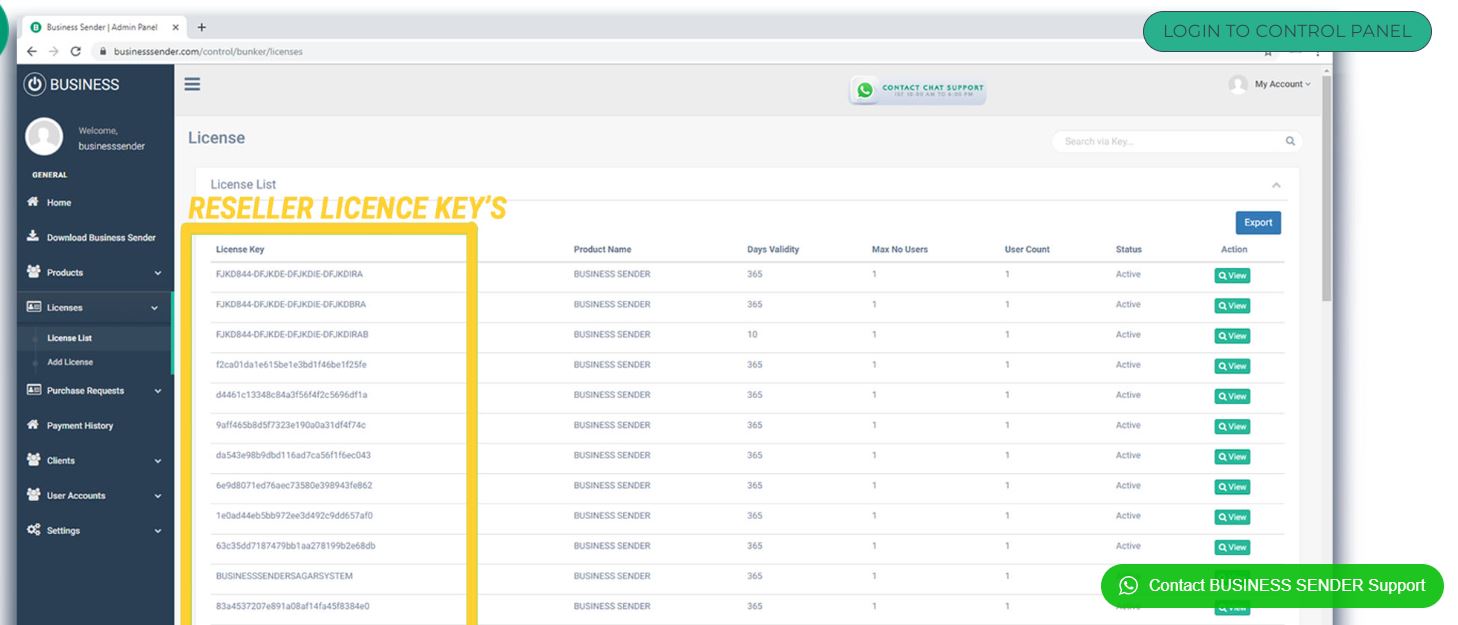1458x625 pixels.
Task: Click the Products group icon
Action: click(33, 272)
